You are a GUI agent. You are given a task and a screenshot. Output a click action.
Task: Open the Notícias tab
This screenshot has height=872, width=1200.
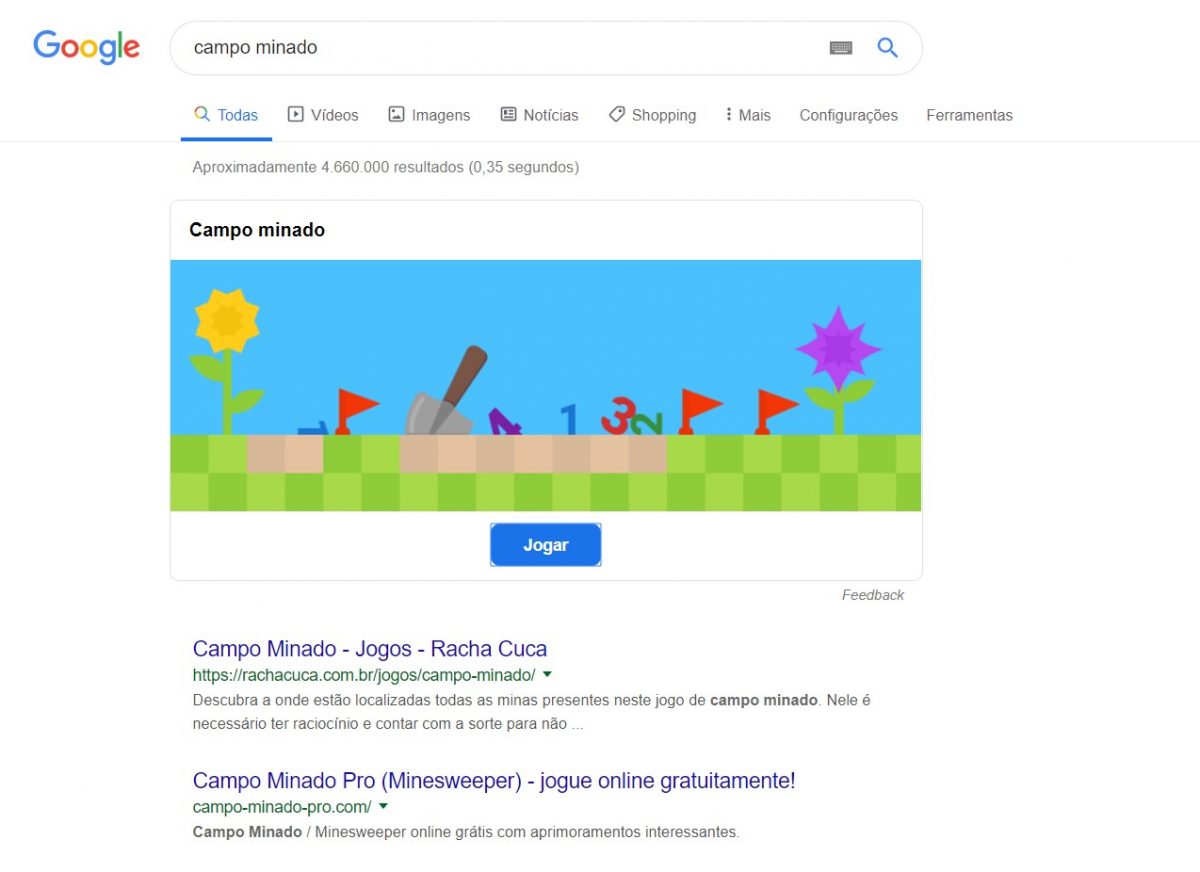(539, 115)
